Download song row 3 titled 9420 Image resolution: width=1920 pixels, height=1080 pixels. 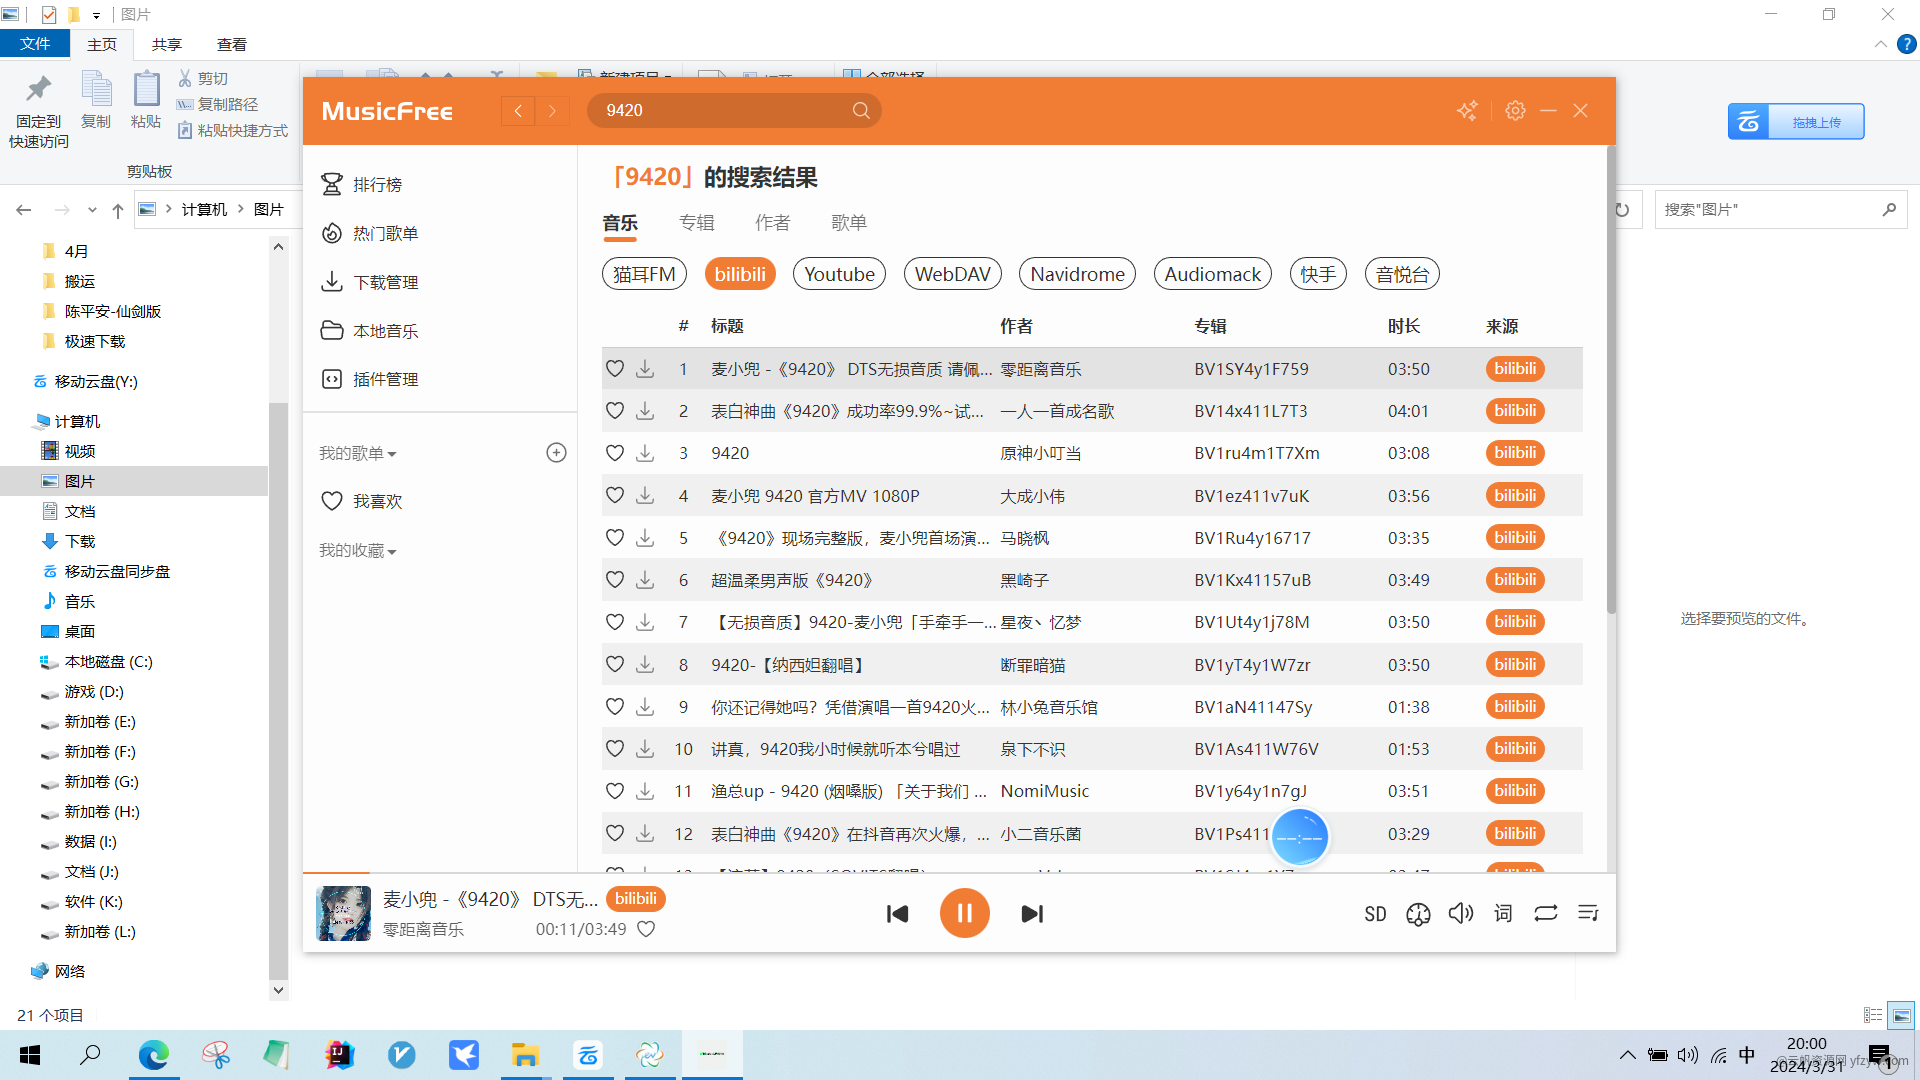(x=645, y=453)
